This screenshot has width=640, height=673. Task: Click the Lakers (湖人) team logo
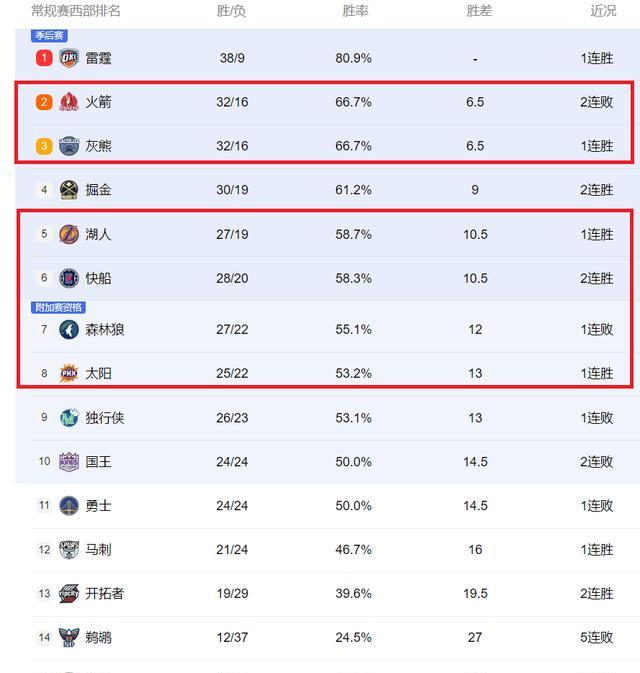coord(69,234)
